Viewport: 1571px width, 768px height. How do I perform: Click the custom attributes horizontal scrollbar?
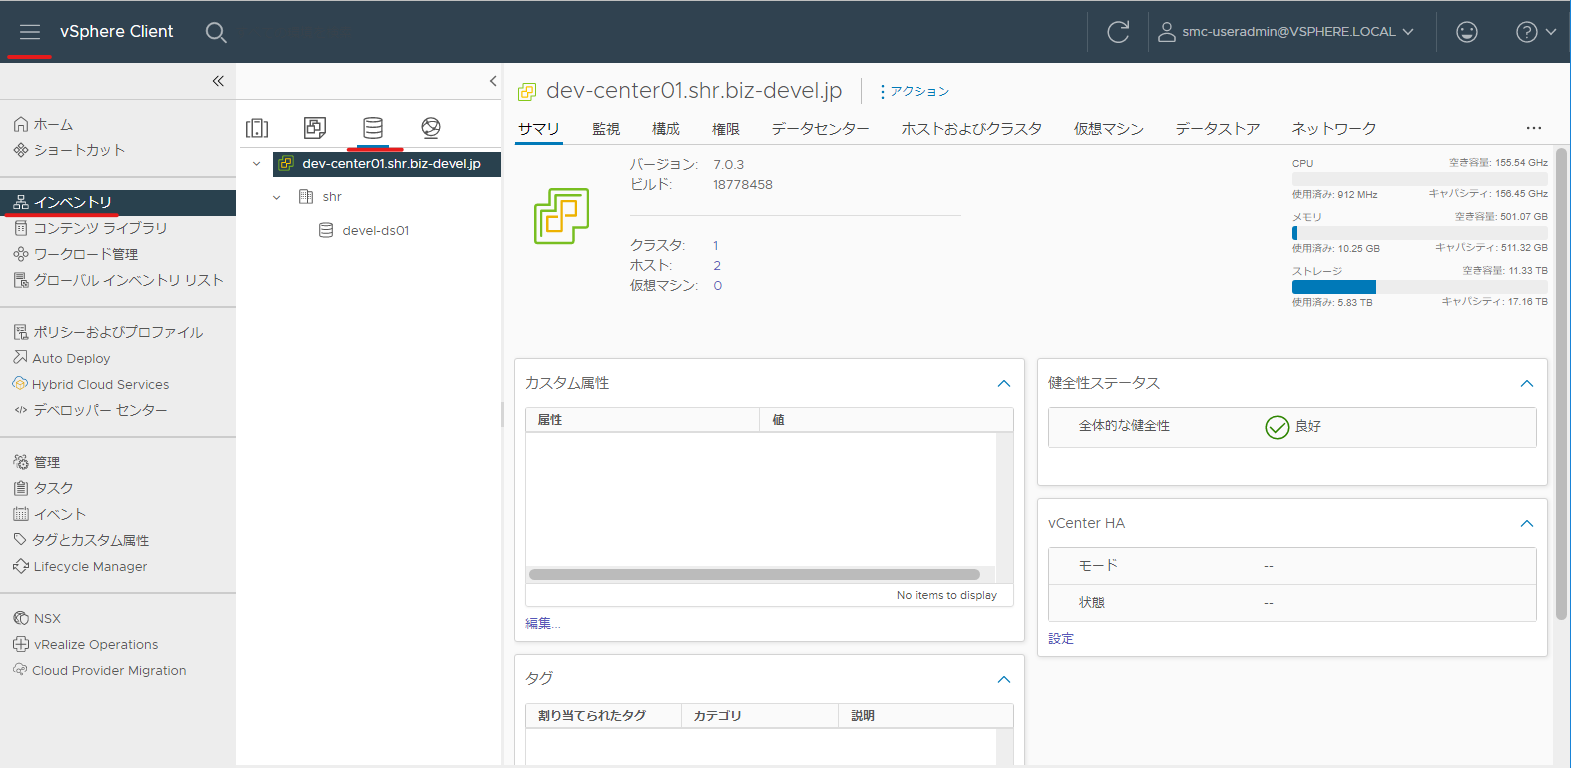point(754,575)
